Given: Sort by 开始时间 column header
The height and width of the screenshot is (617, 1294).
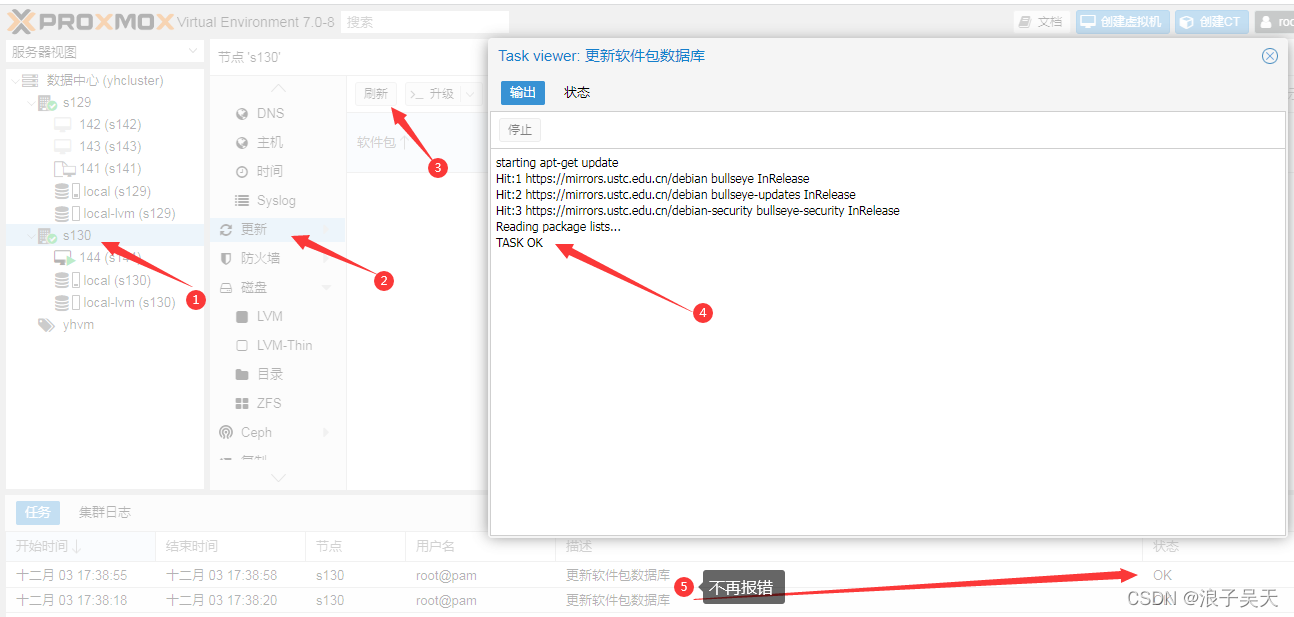Looking at the screenshot, I should coord(80,546).
